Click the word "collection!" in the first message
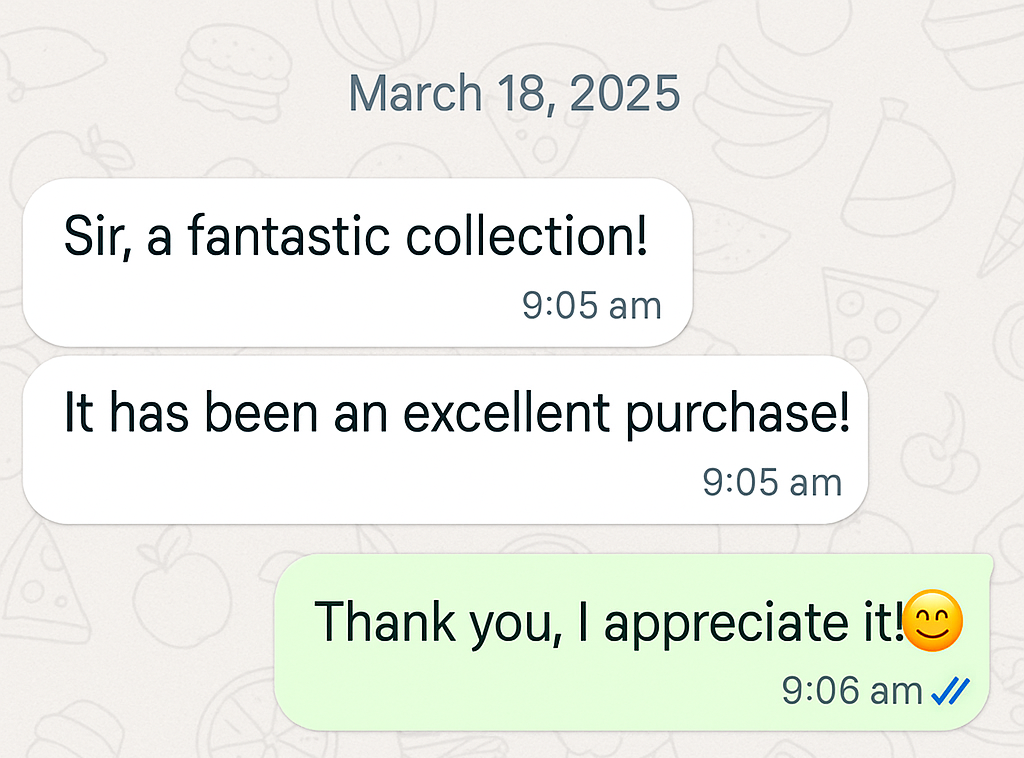Viewport: 1024px width, 758px height. click(x=528, y=238)
